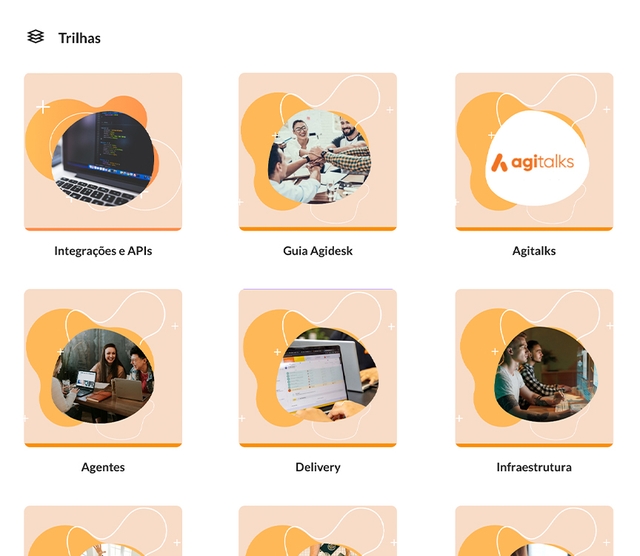Open the Agentes trail thumbnail

pos(103,368)
